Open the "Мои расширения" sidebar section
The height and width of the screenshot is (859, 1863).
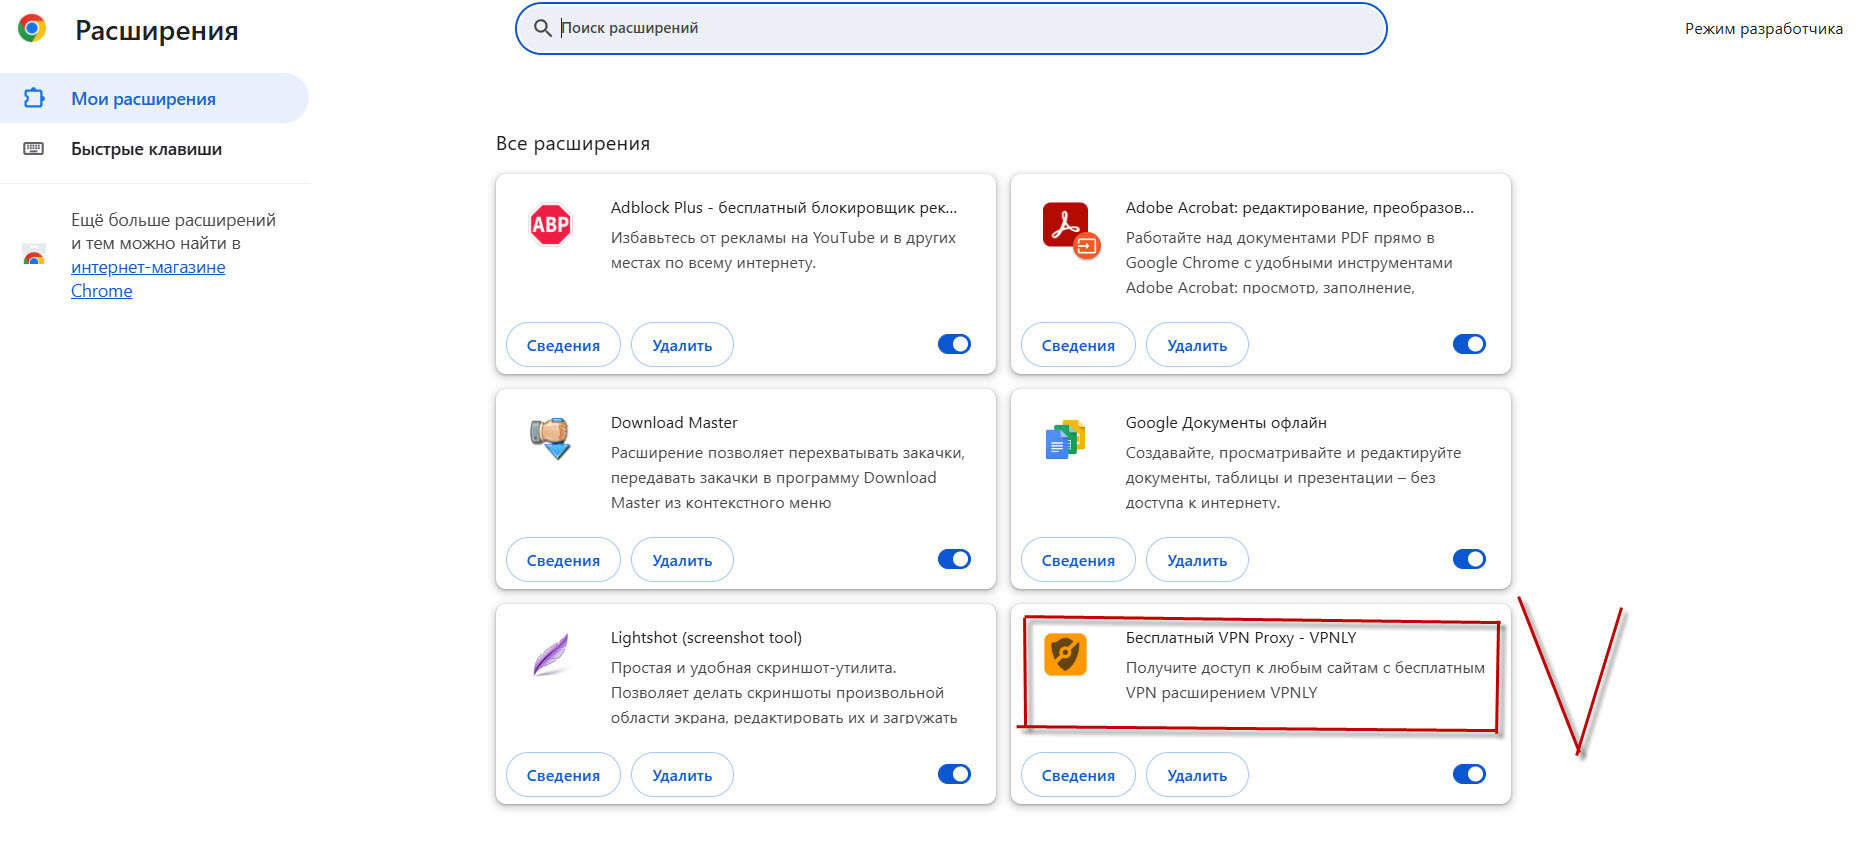coord(143,99)
